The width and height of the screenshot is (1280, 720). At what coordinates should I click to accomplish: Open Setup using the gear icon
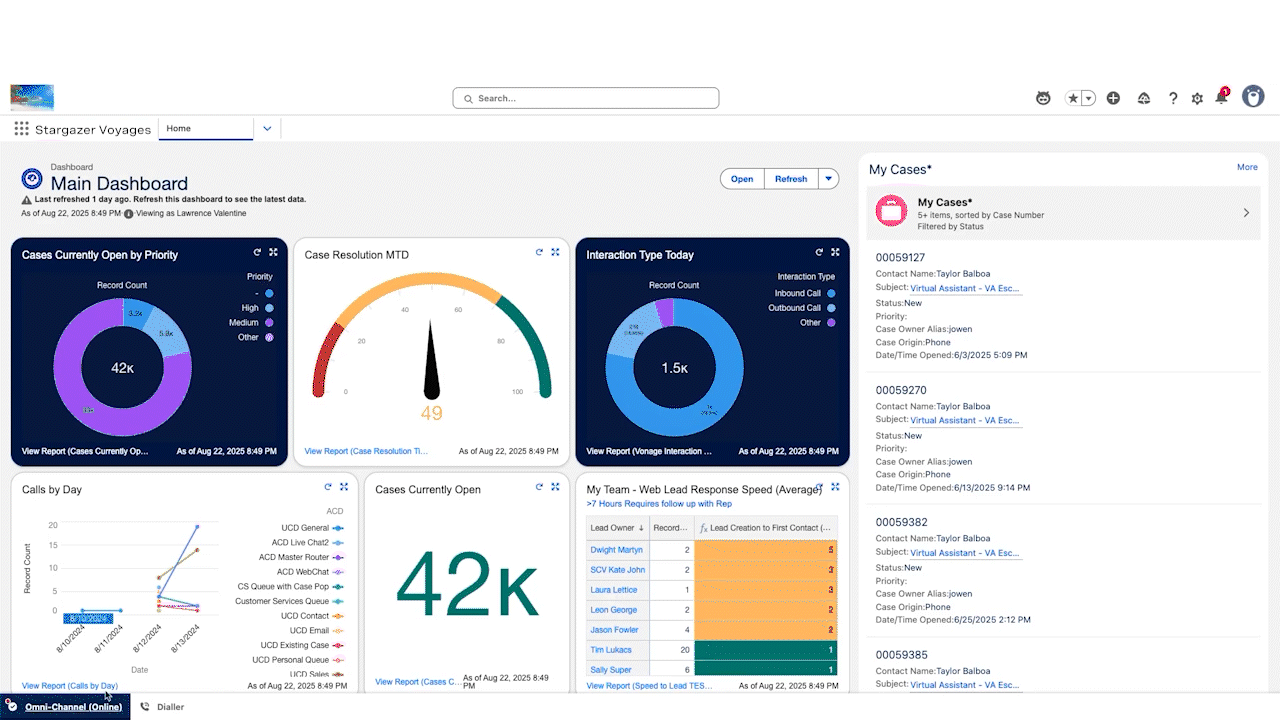coord(1197,97)
